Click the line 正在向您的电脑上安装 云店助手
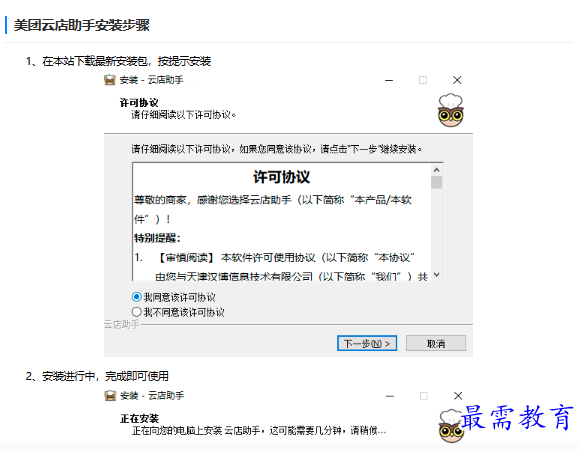The height and width of the screenshot is (449, 582). pyautogui.click(x=259, y=431)
